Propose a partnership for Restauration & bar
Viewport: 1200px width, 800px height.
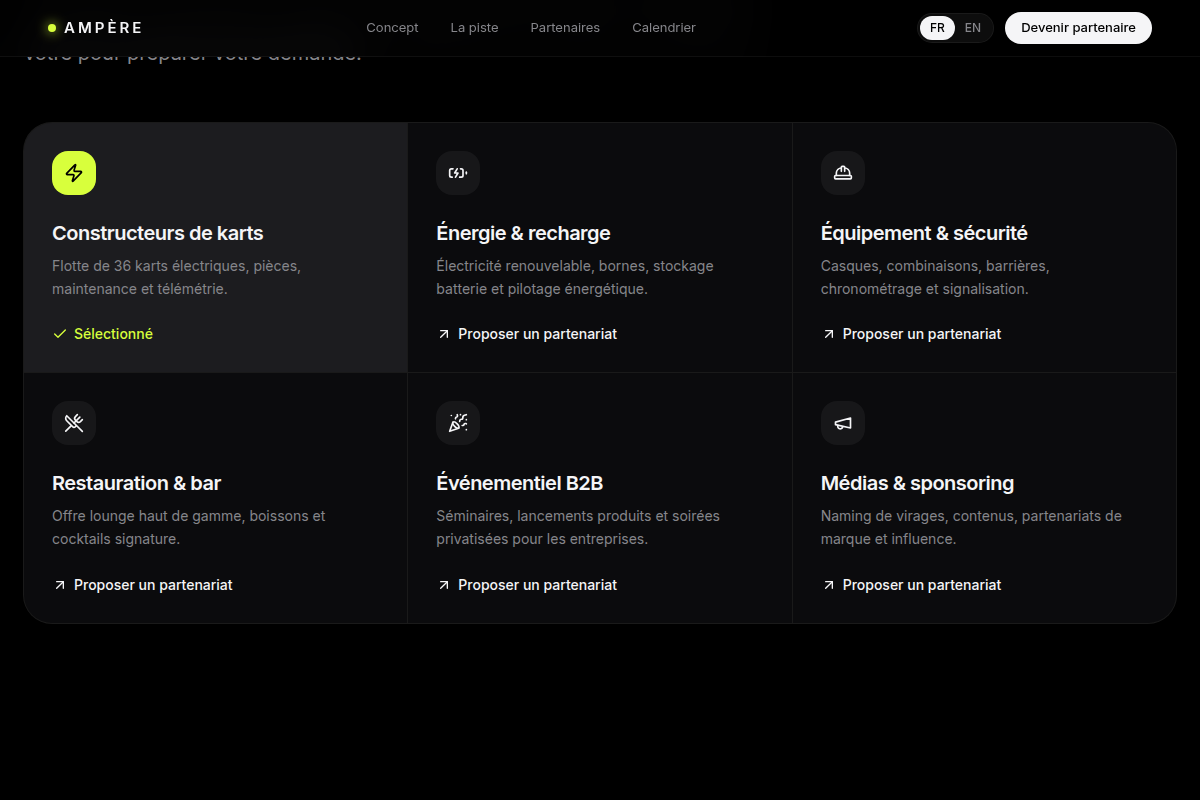pyautogui.click(x=142, y=585)
